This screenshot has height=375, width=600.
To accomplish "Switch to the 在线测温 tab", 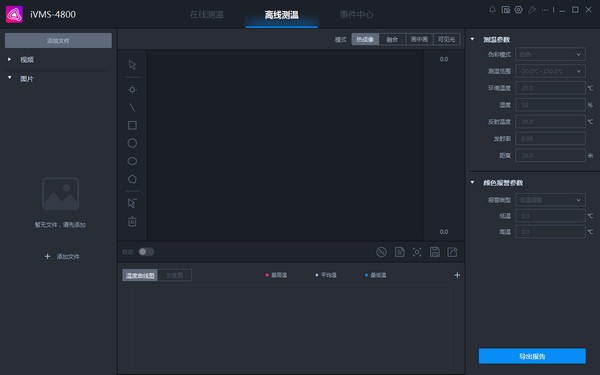I will coord(207,15).
